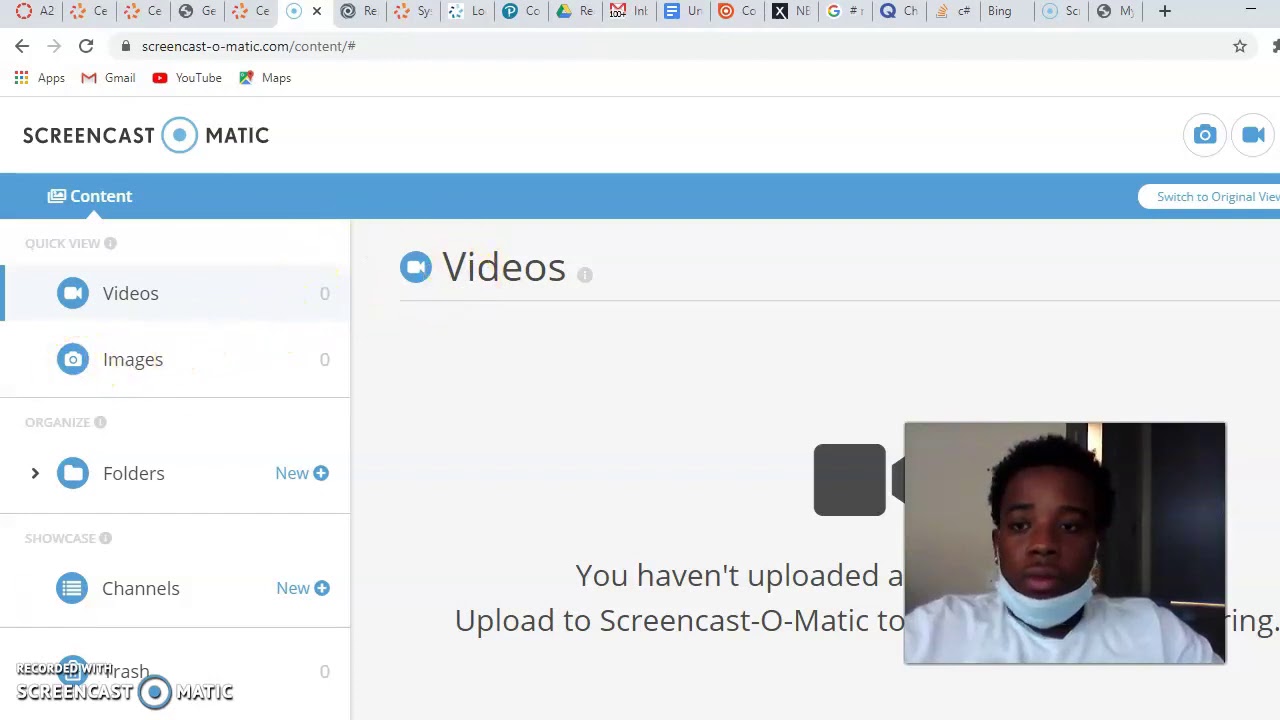Image resolution: width=1280 pixels, height=720 pixels.
Task: Switch to the 'Lo' browser tab
Action: (469, 11)
